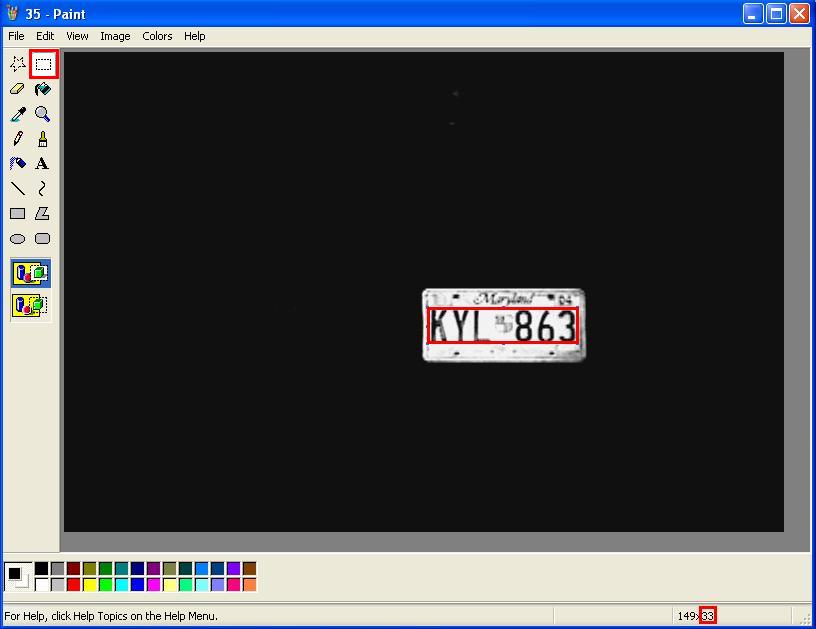Open the Colors menu
The image size is (816, 629).
[157, 36]
